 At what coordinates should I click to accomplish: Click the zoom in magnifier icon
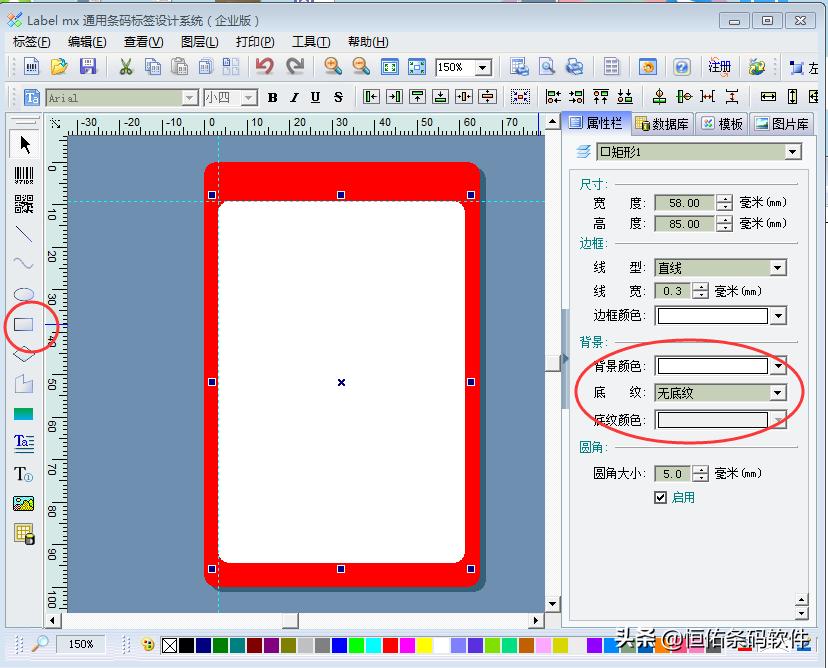(x=333, y=67)
